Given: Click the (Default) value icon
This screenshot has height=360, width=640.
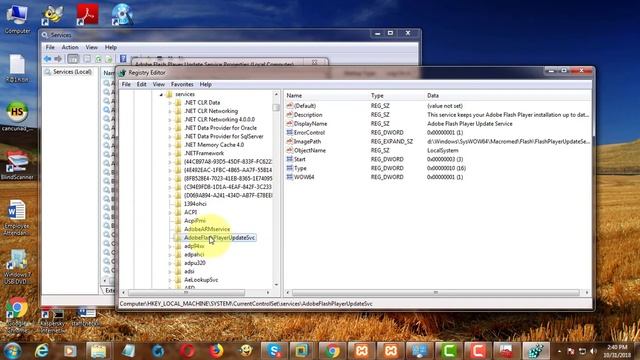Looking at the screenshot, I should pos(289,106).
